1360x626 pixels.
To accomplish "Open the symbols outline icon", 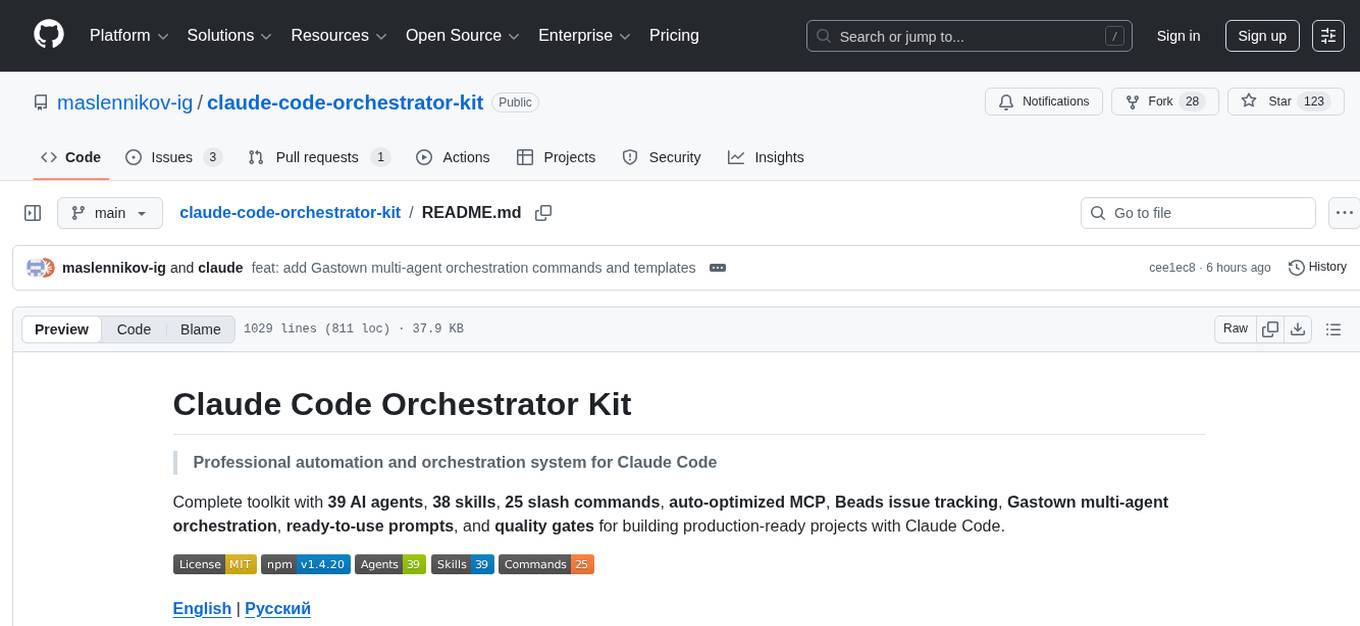I will (1333, 328).
